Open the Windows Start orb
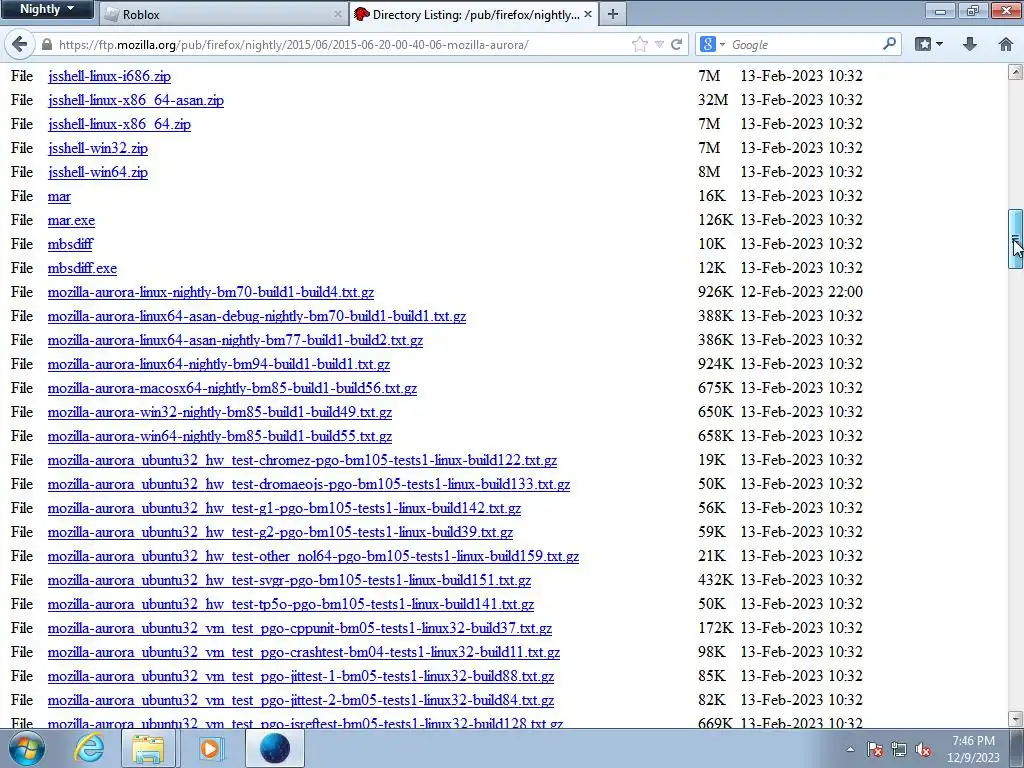Image resolution: width=1024 pixels, height=768 pixels. tap(27, 748)
